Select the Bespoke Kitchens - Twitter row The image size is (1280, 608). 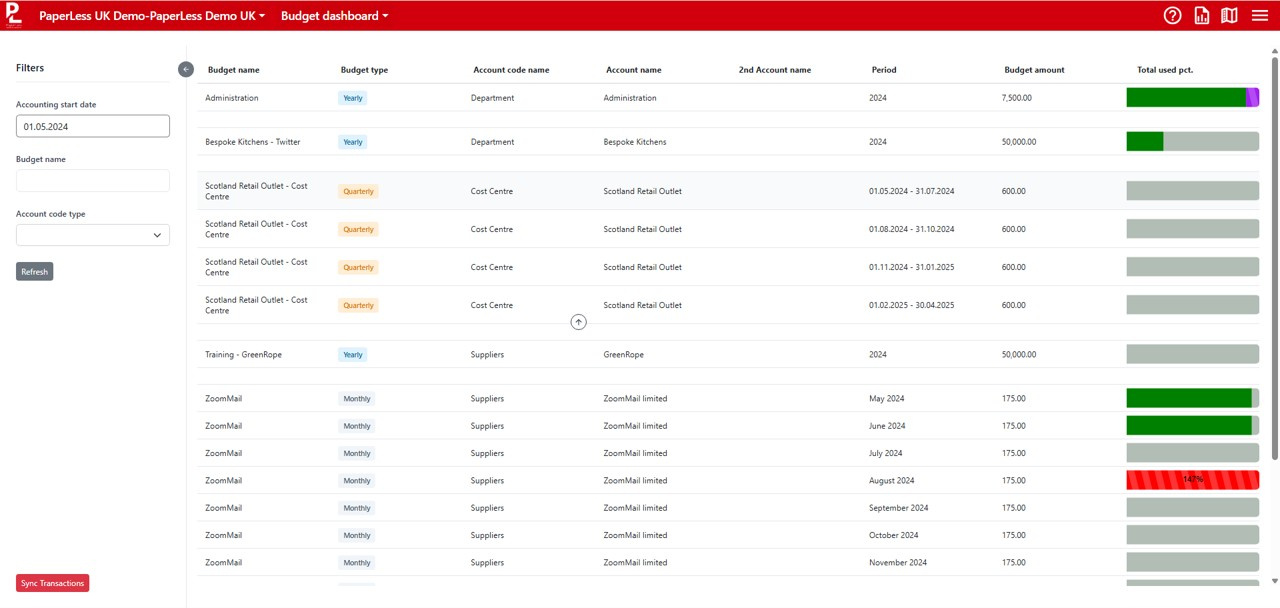[252, 142]
